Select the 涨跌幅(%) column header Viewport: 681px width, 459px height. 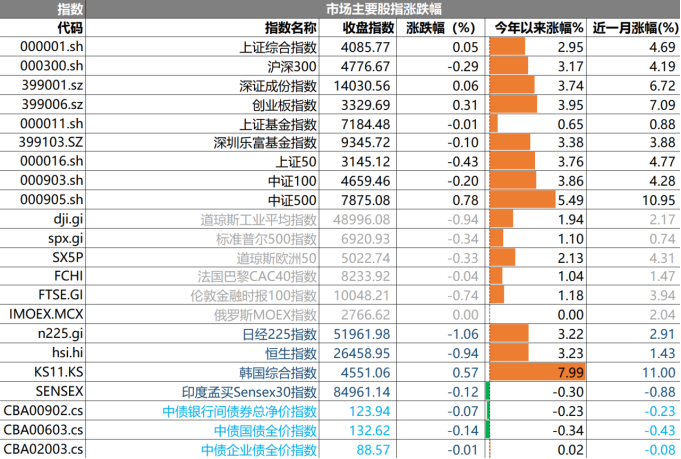tap(441, 28)
